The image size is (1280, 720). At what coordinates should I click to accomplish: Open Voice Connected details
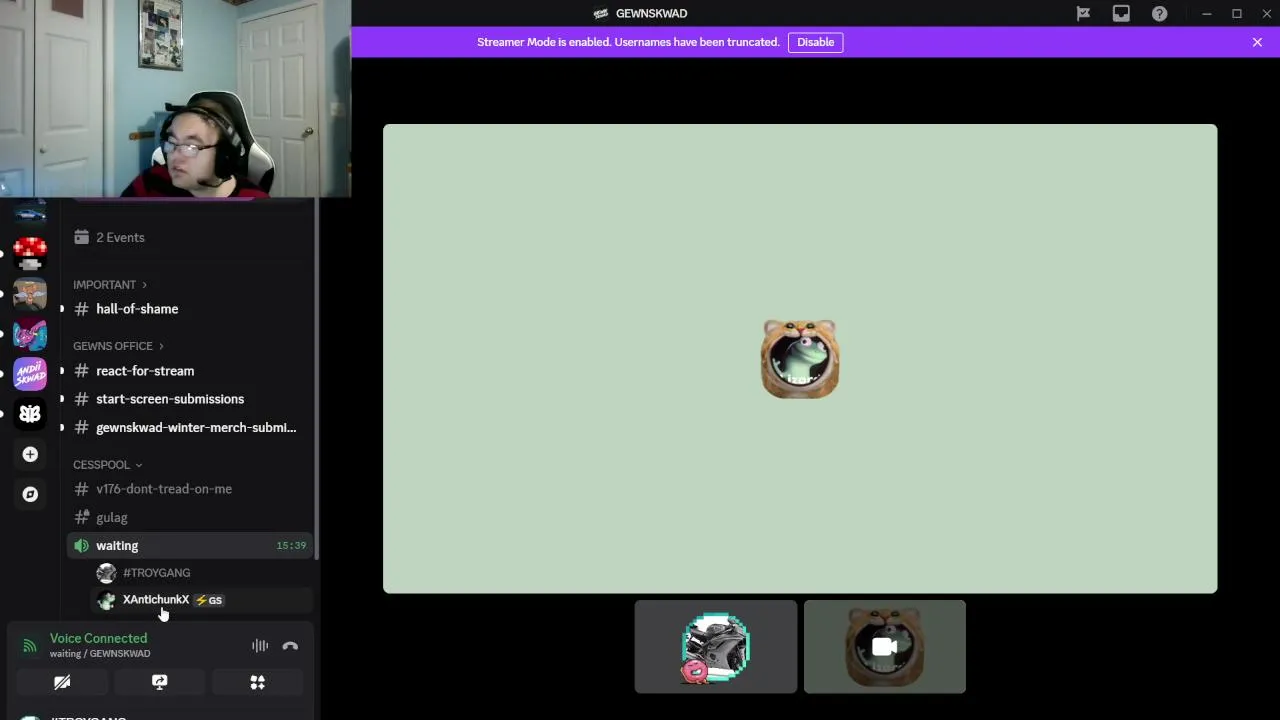98,638
